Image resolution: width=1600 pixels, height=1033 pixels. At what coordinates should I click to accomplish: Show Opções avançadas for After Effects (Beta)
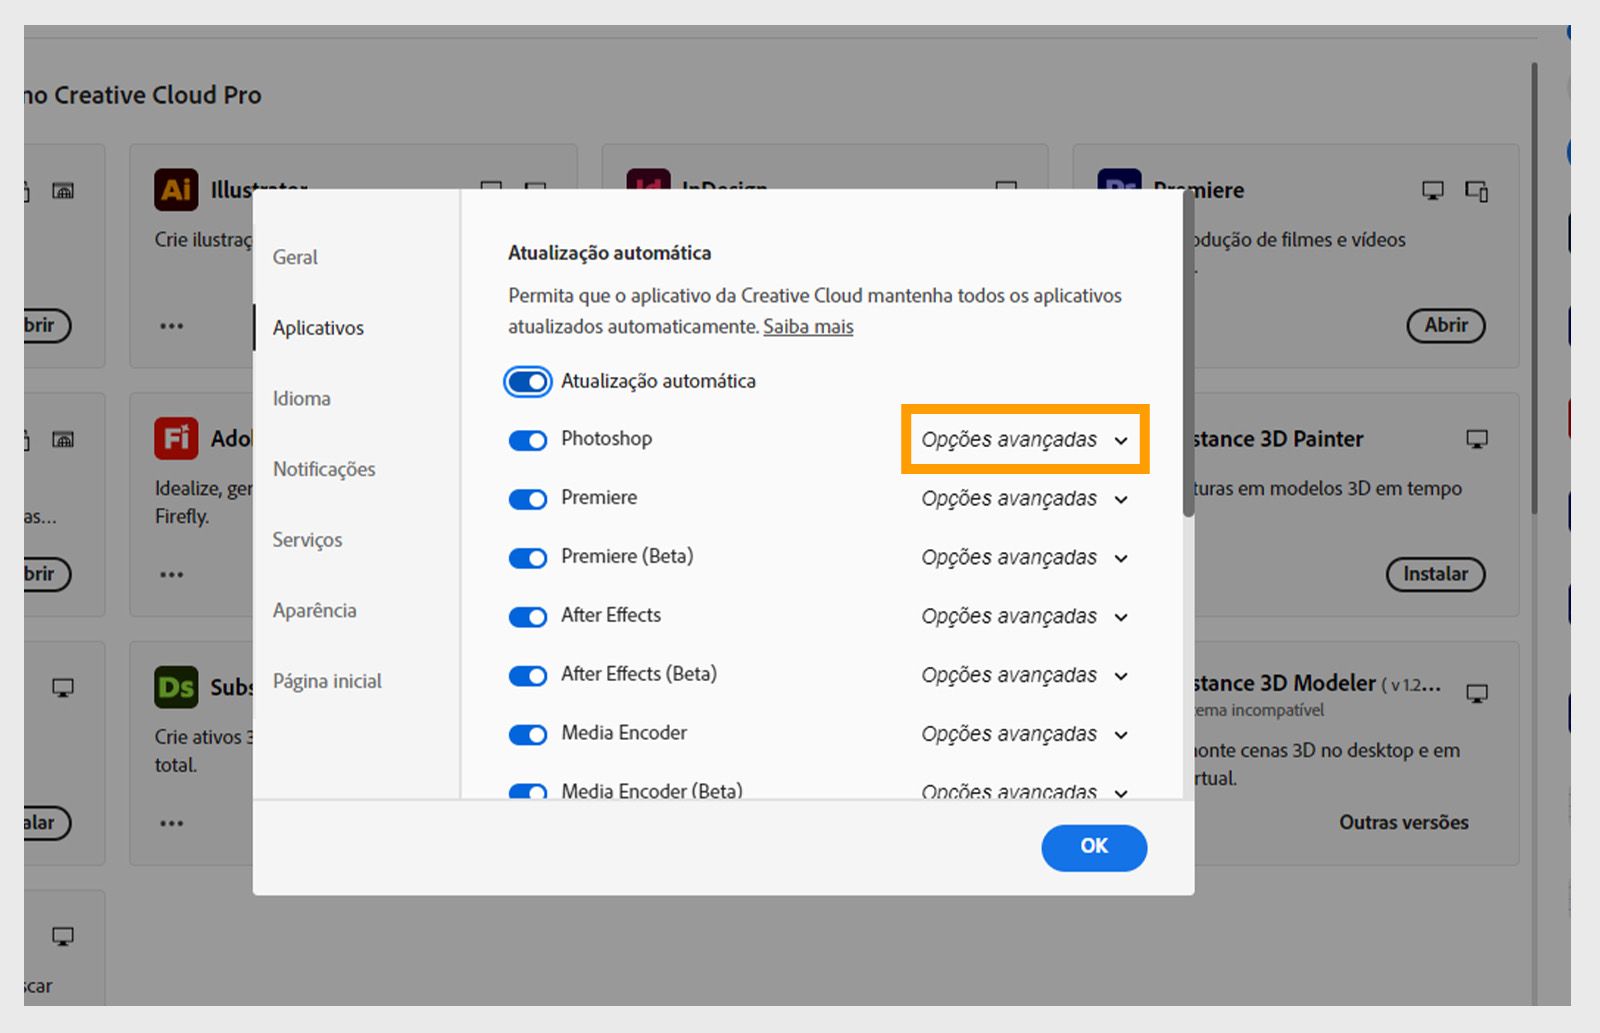1025,676
